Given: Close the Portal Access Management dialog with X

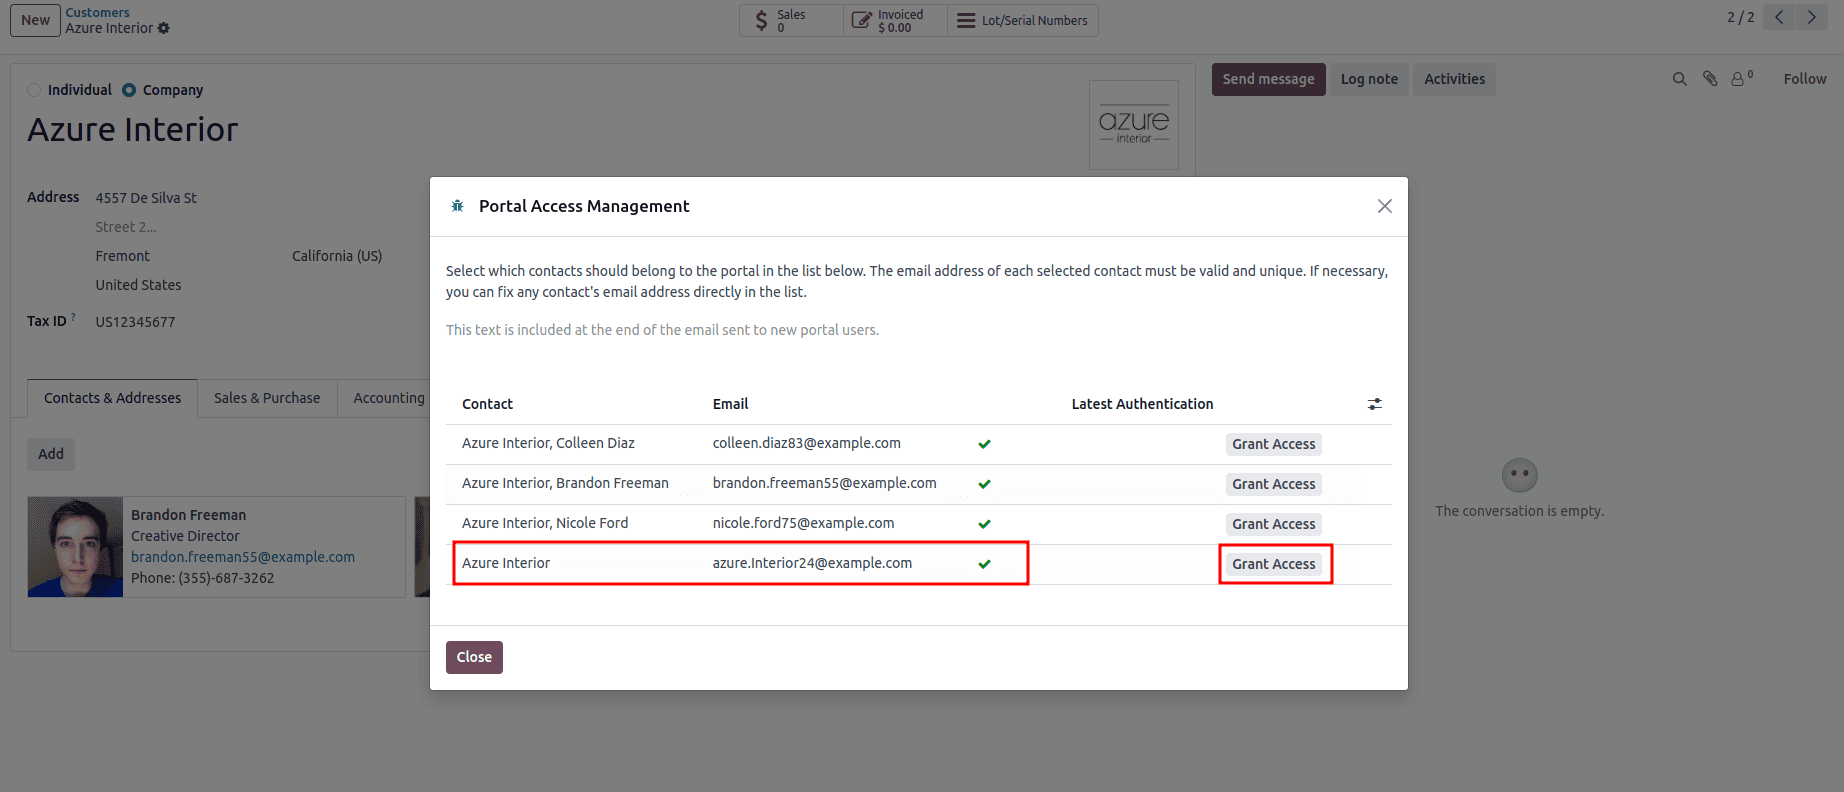Looking at the screenshot, I should click(1384, 206).
